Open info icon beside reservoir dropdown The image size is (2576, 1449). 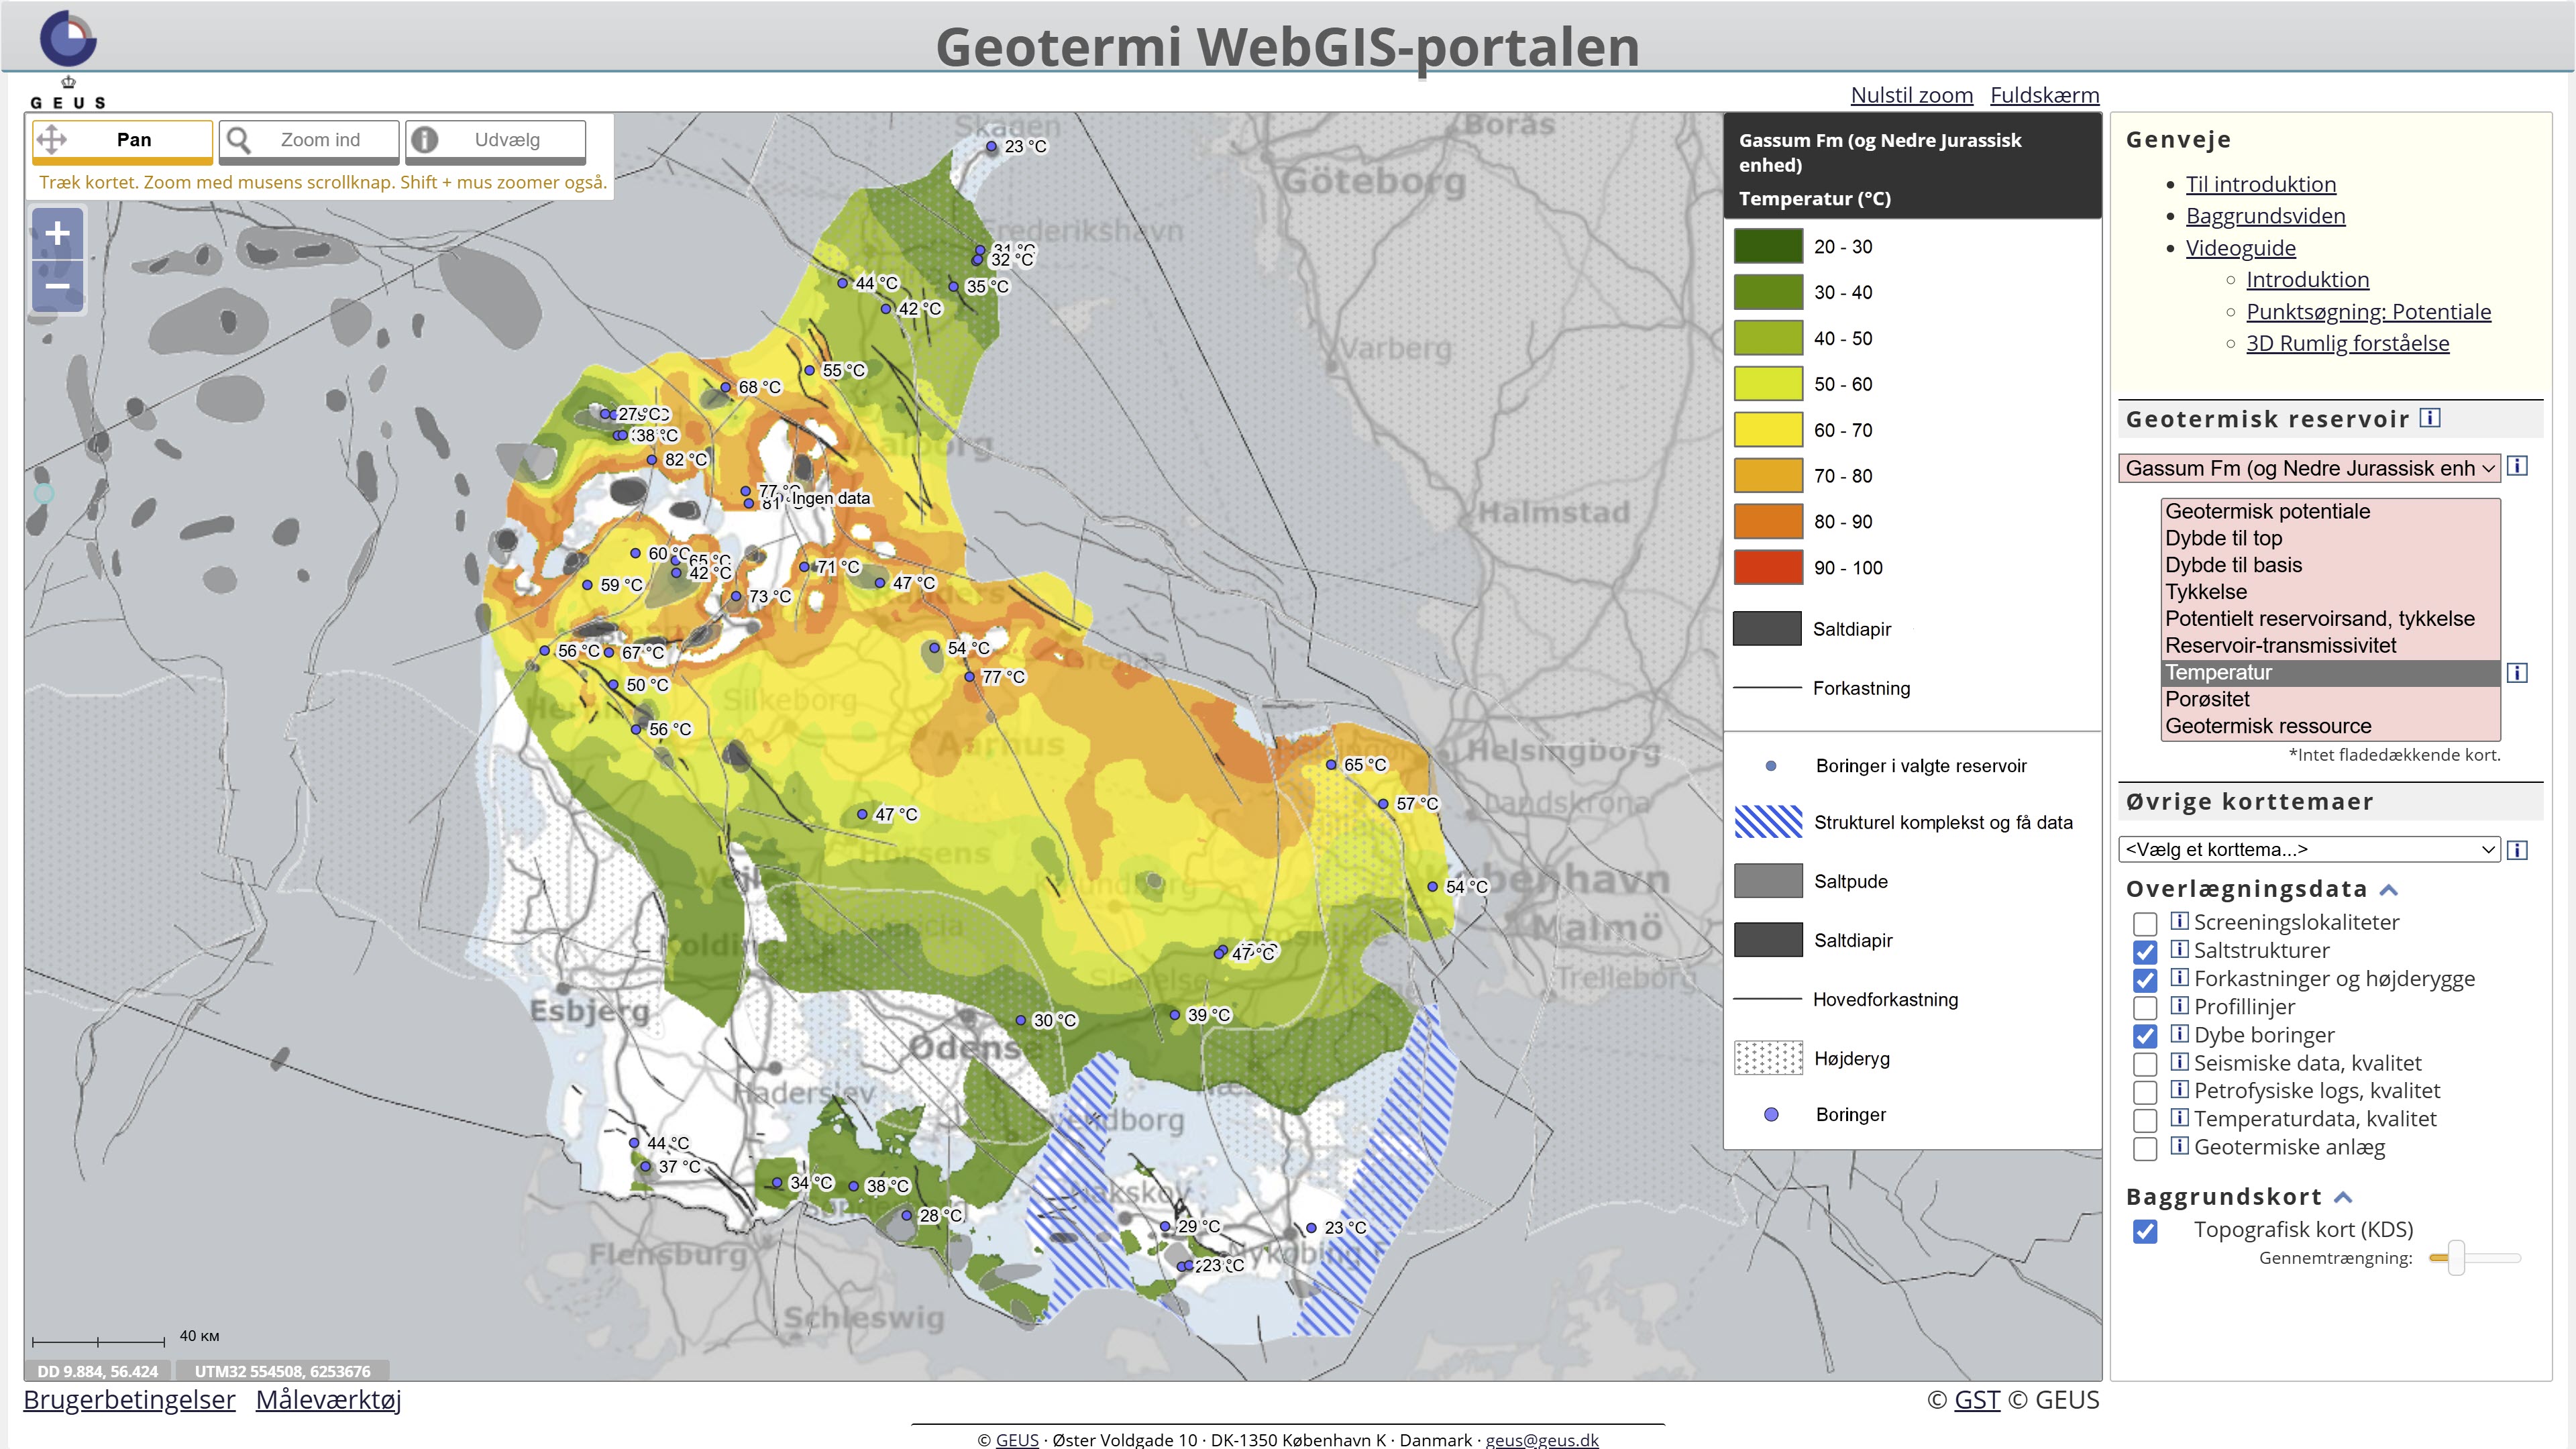(2518, 466)
